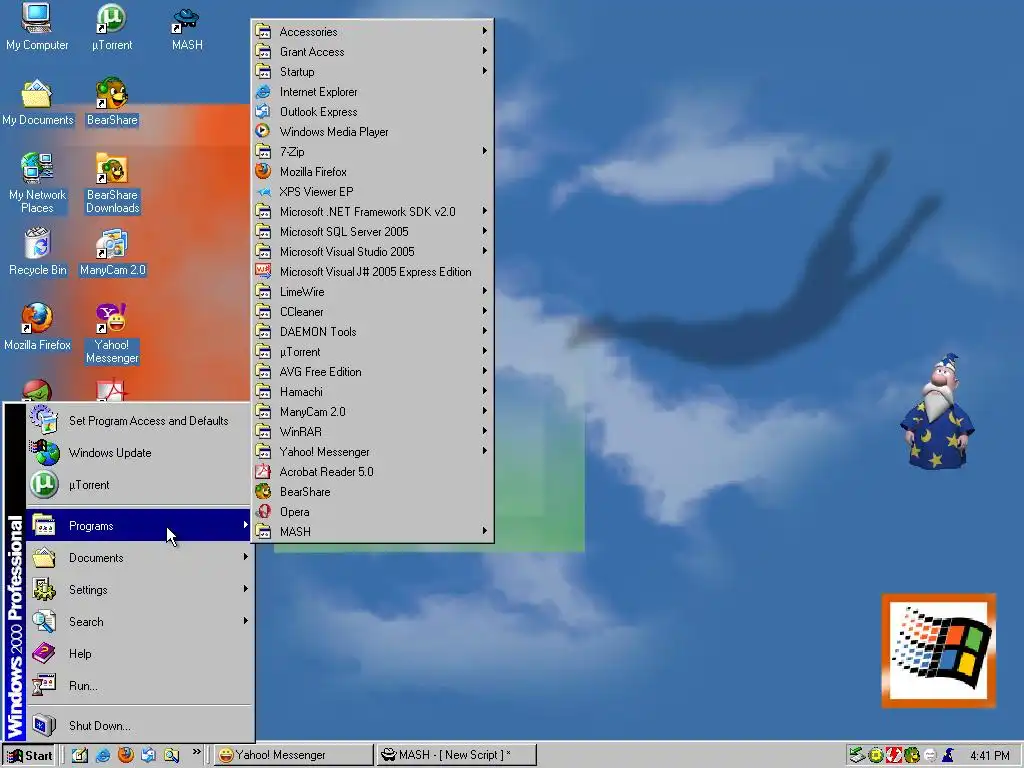Launch Internet Explorer from quick launch
The width and height of the screenshot is (1024, 768).
coord(103,755)
